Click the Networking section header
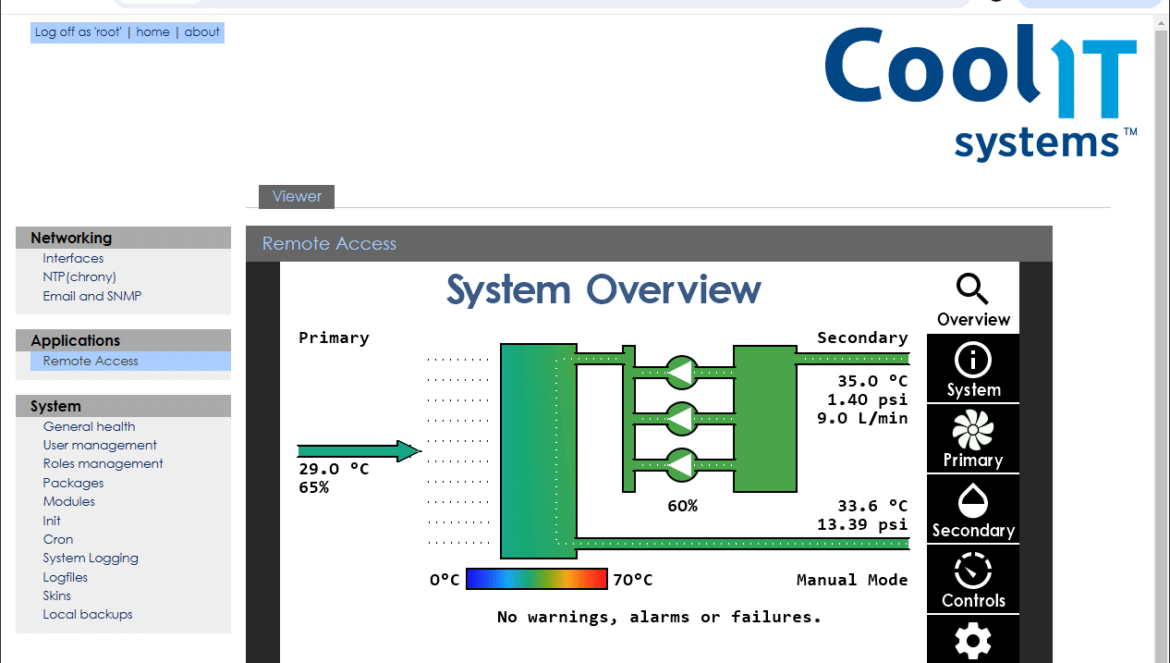 point(123,238)
